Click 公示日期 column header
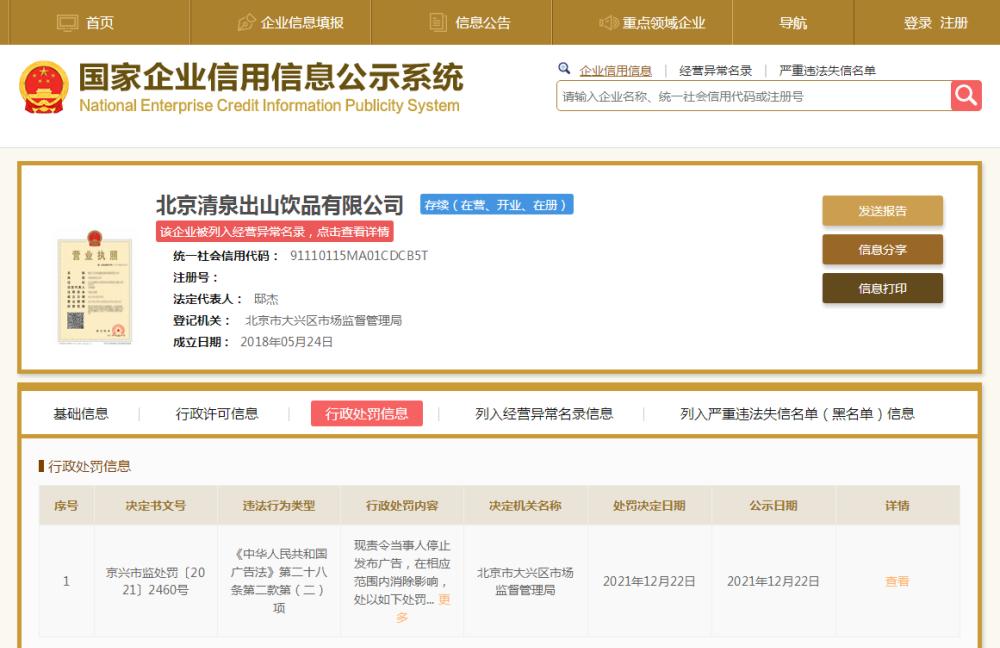Viewport: 1000px width, 648px height. tap(773, 506)
